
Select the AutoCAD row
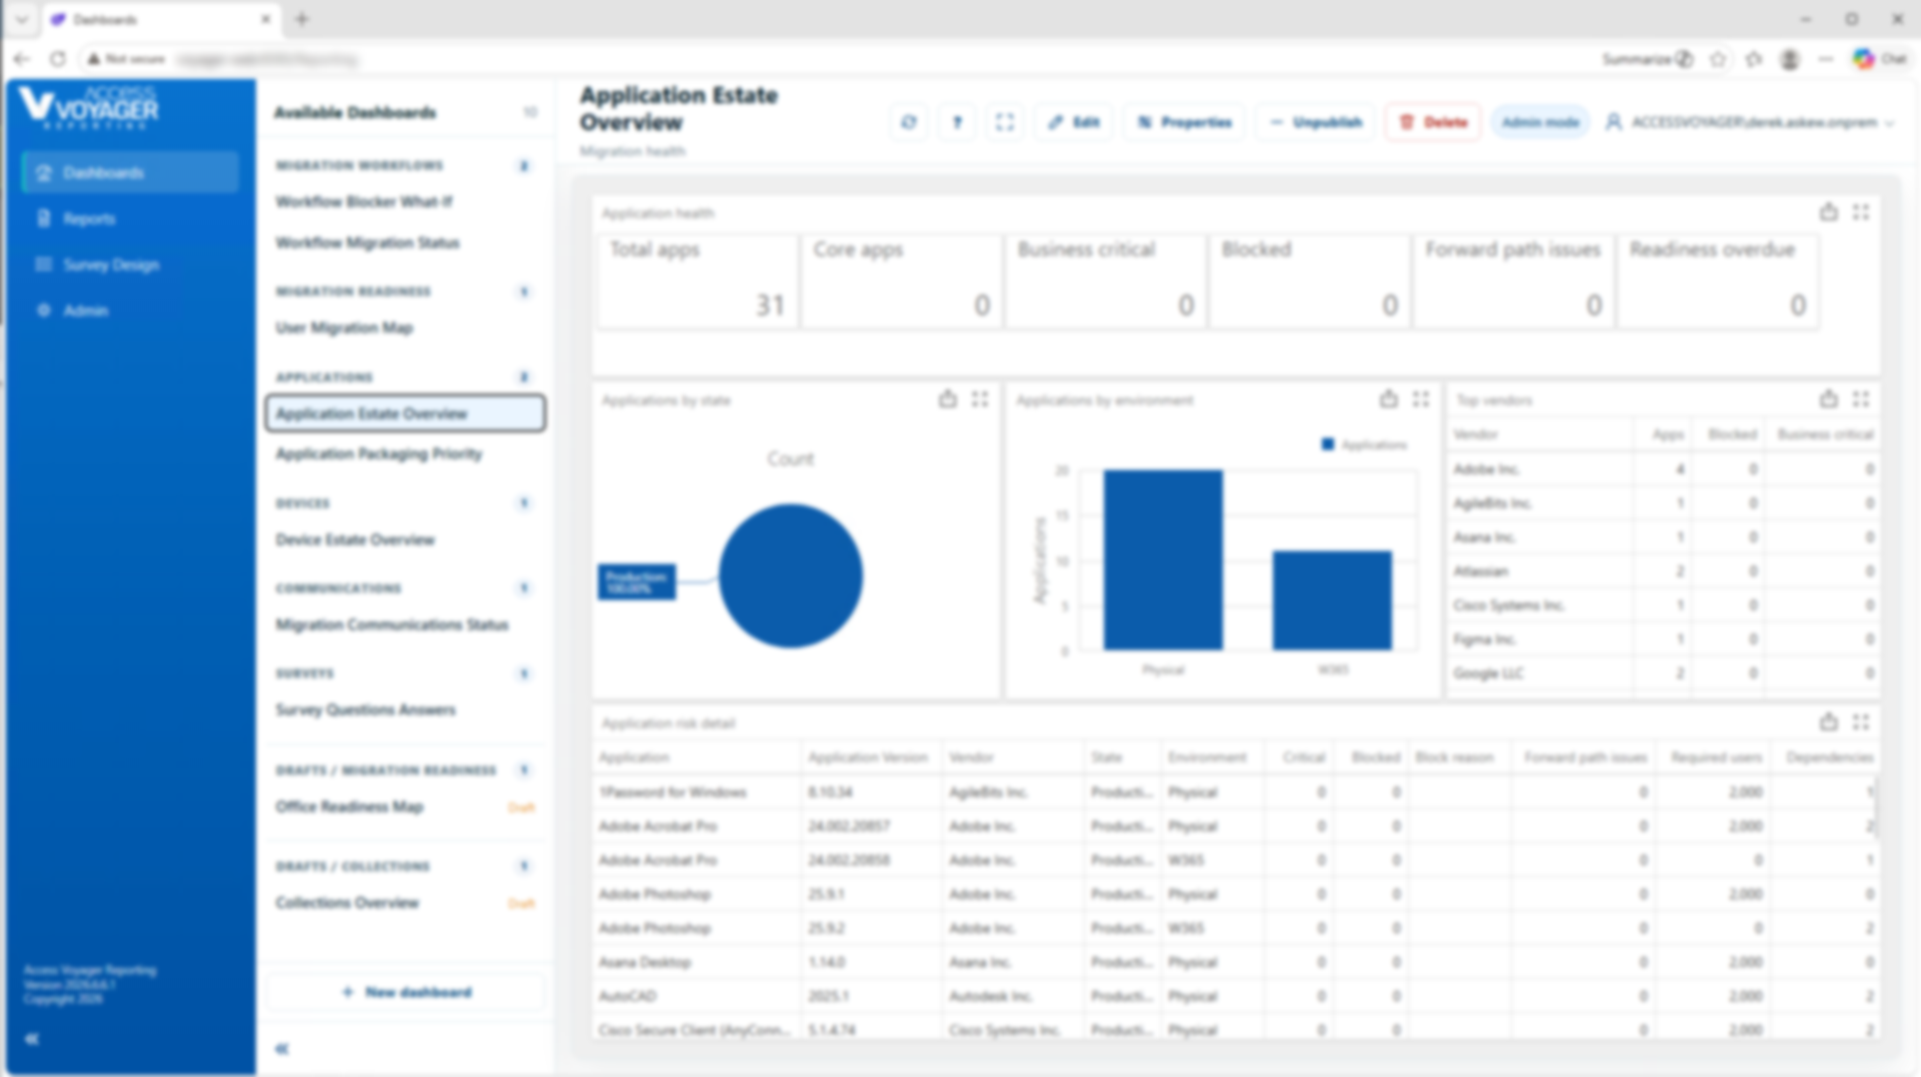coord(1235,996)
